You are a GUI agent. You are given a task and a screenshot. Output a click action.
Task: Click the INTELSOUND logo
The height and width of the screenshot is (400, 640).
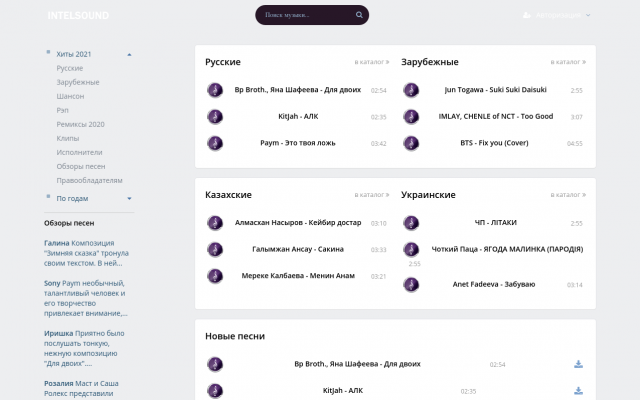coord(78,16)
